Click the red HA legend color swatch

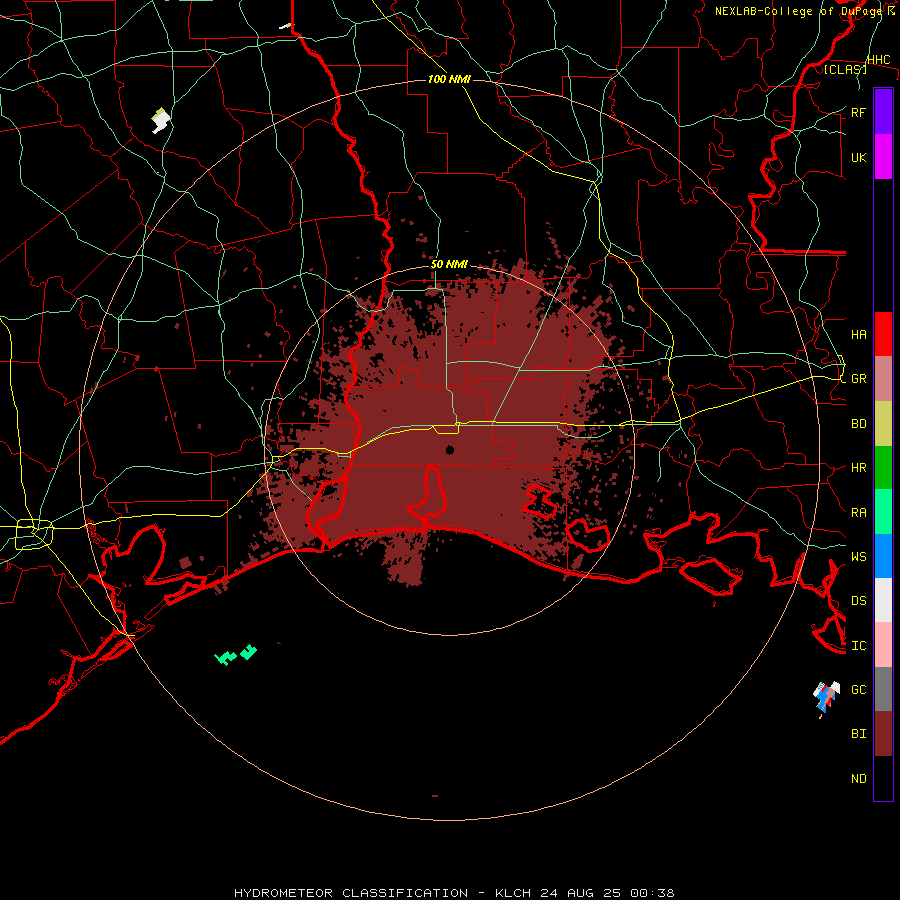tap(883, 334)
